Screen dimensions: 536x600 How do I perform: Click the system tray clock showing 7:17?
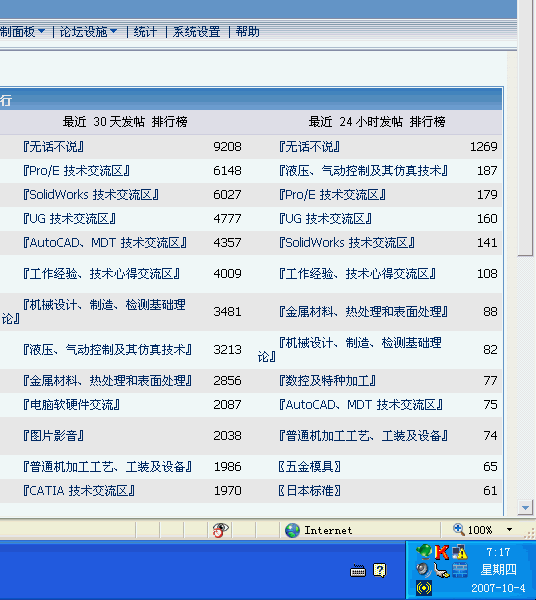(x=498, y=552)
